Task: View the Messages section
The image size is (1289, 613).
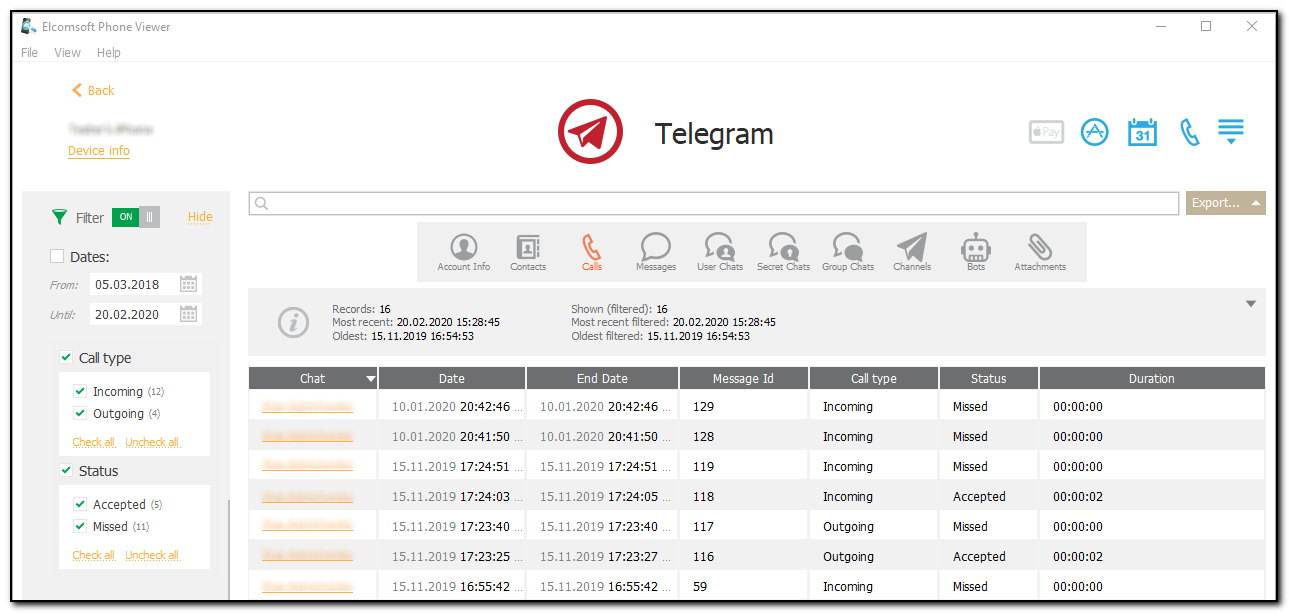Action: (655, 251)
